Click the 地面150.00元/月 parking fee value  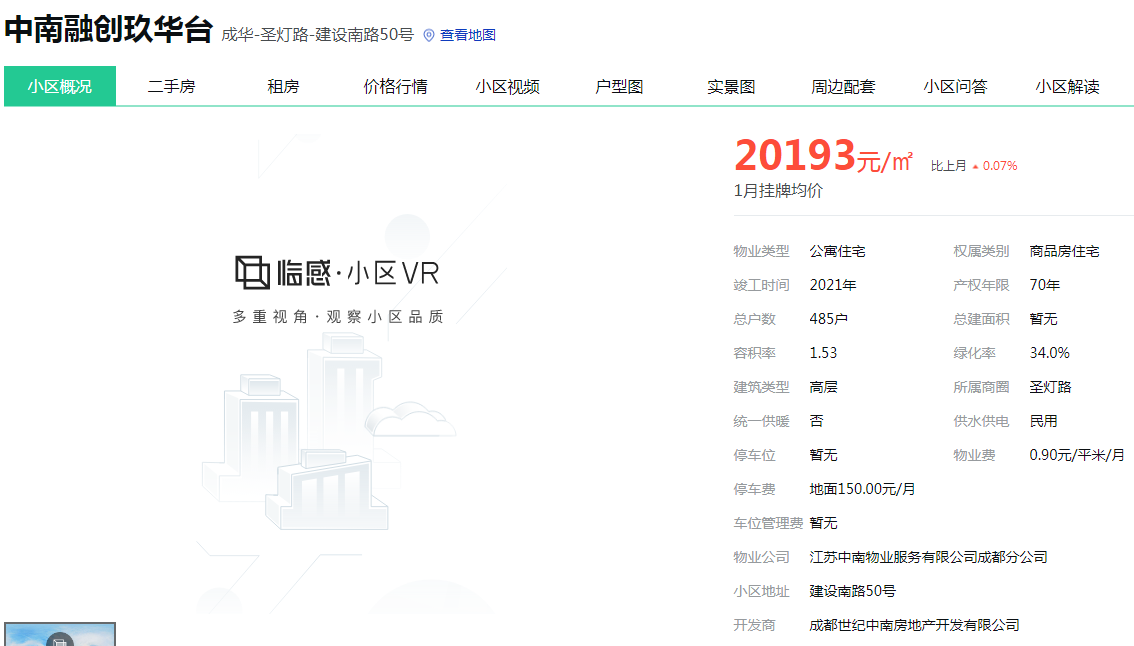(x=862, y=489)
